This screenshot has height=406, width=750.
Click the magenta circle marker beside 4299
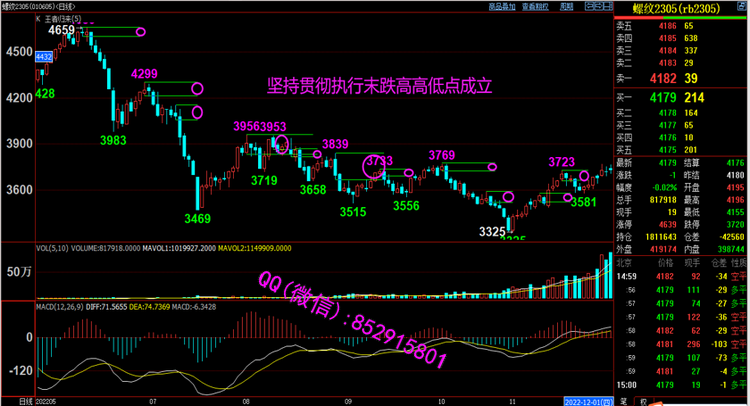[x=198, y=88]
